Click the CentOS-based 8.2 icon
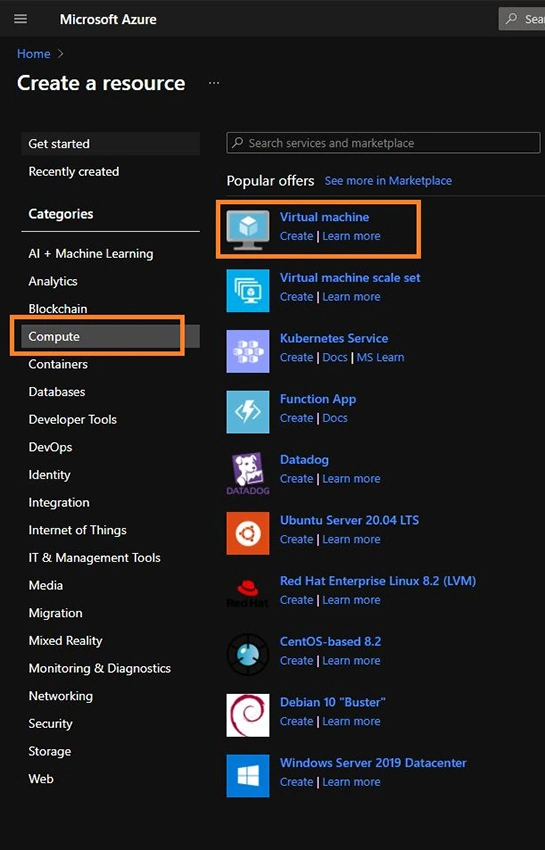The image size is (545, 850). (x=248, y=654)
